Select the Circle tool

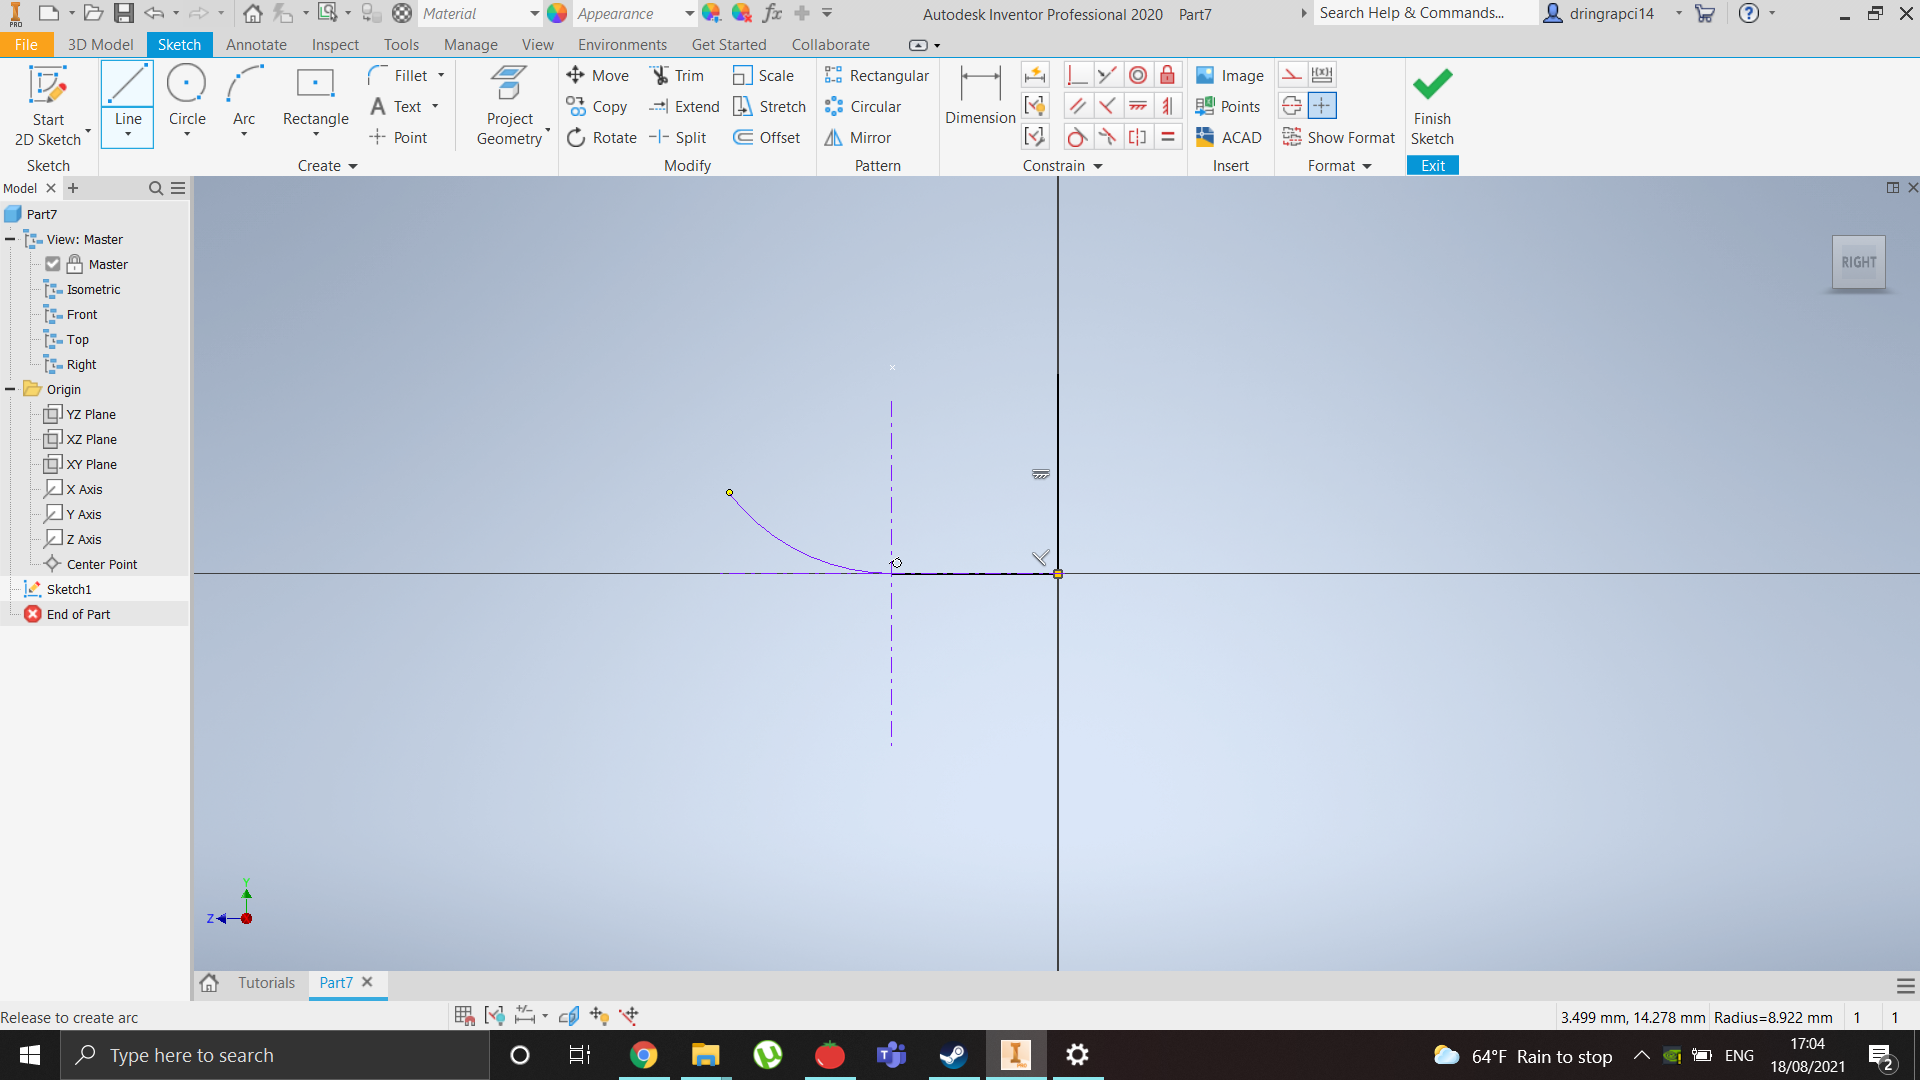pyautogui.click(x=186, y=100)
